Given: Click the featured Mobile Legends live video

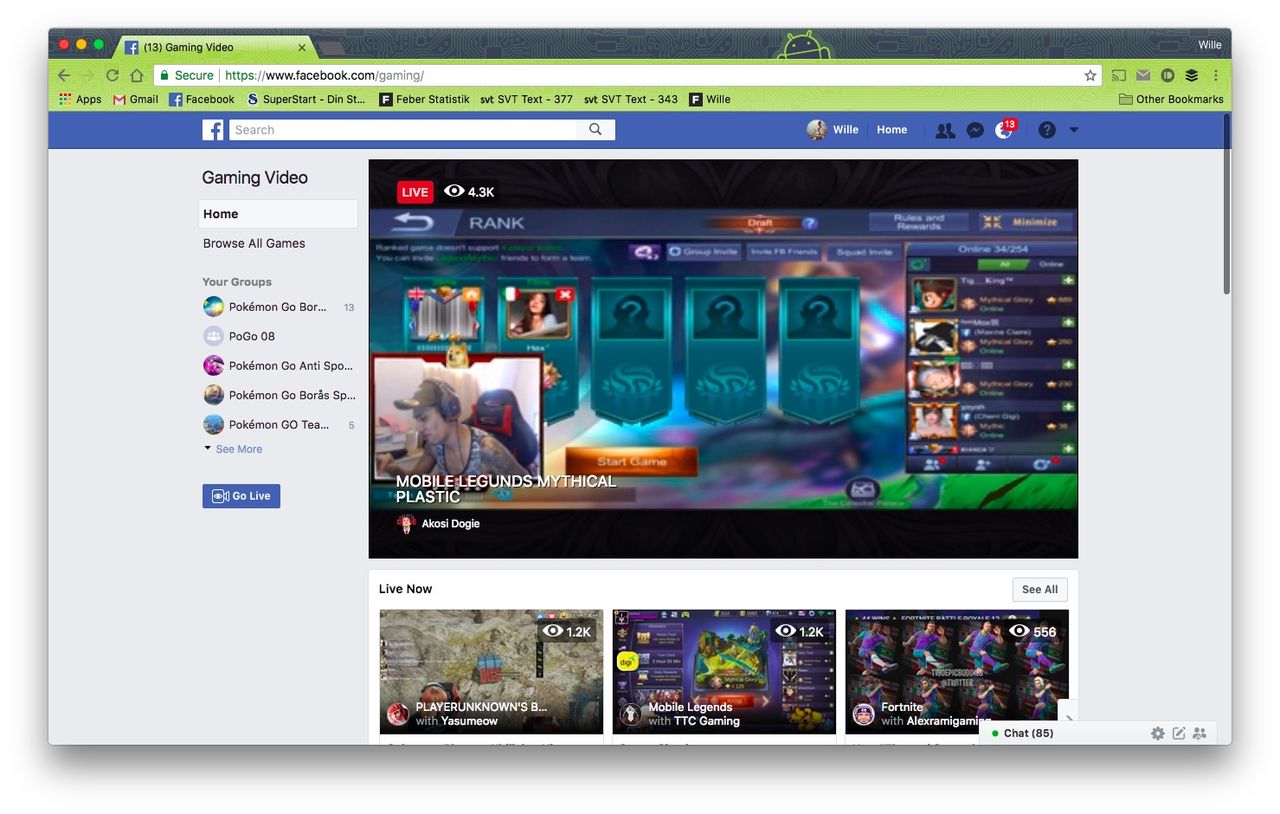Looking at the screenshot, I should point(723,359).
